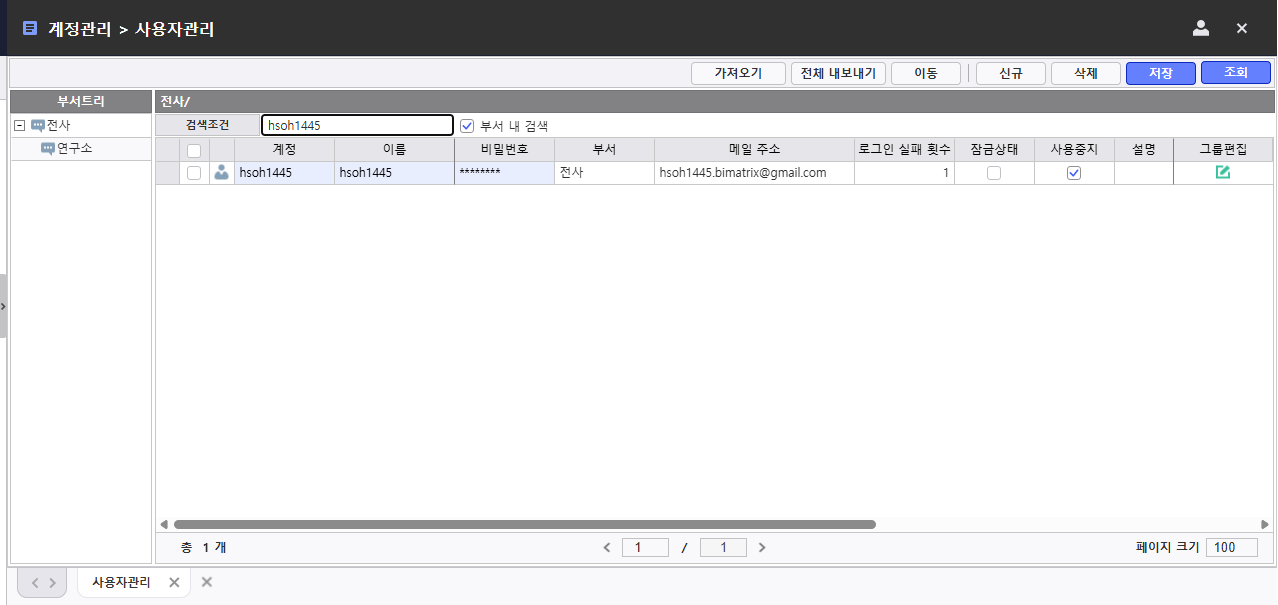Select the hsoh1445 row checkbox
The image size is (1278, 605).
[194, 173]
